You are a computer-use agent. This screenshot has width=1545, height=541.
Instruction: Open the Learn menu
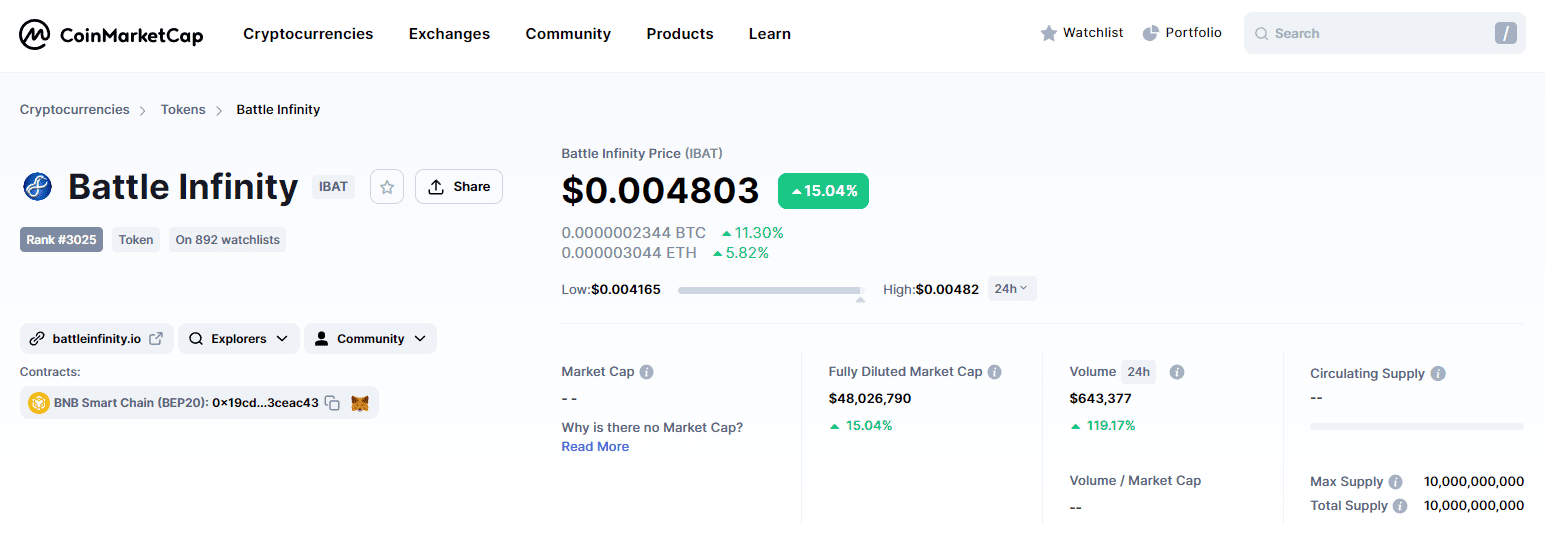point(770,34)
